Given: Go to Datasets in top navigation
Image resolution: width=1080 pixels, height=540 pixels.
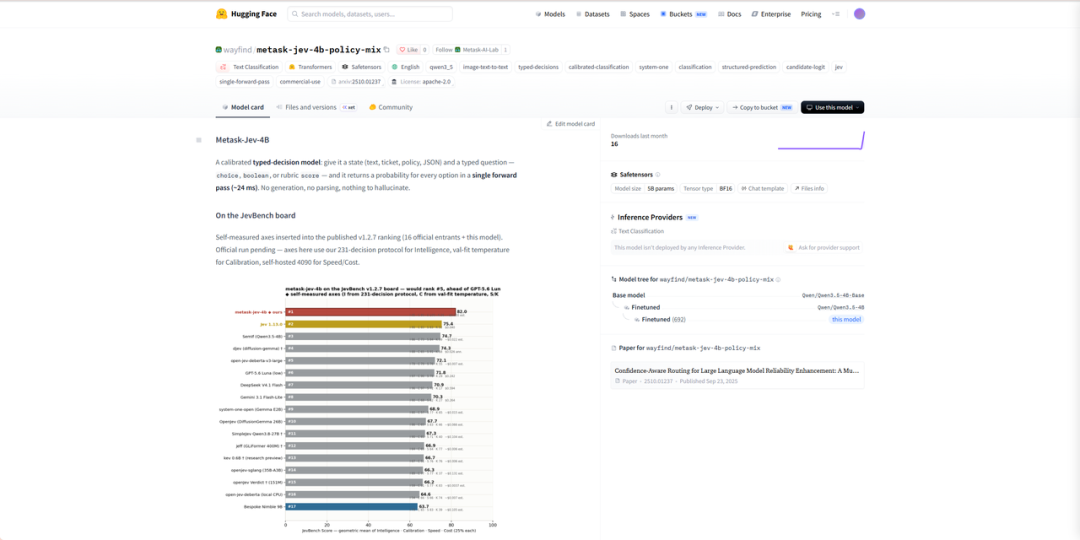Looking at the screenshot, I should [592, 14].
